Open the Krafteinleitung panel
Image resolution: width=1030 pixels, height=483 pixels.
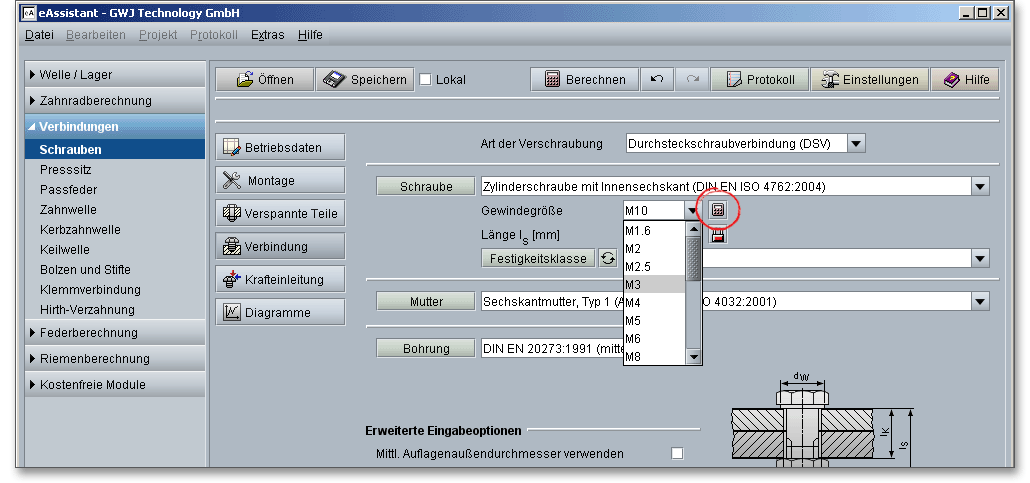(x=280, y=279)
